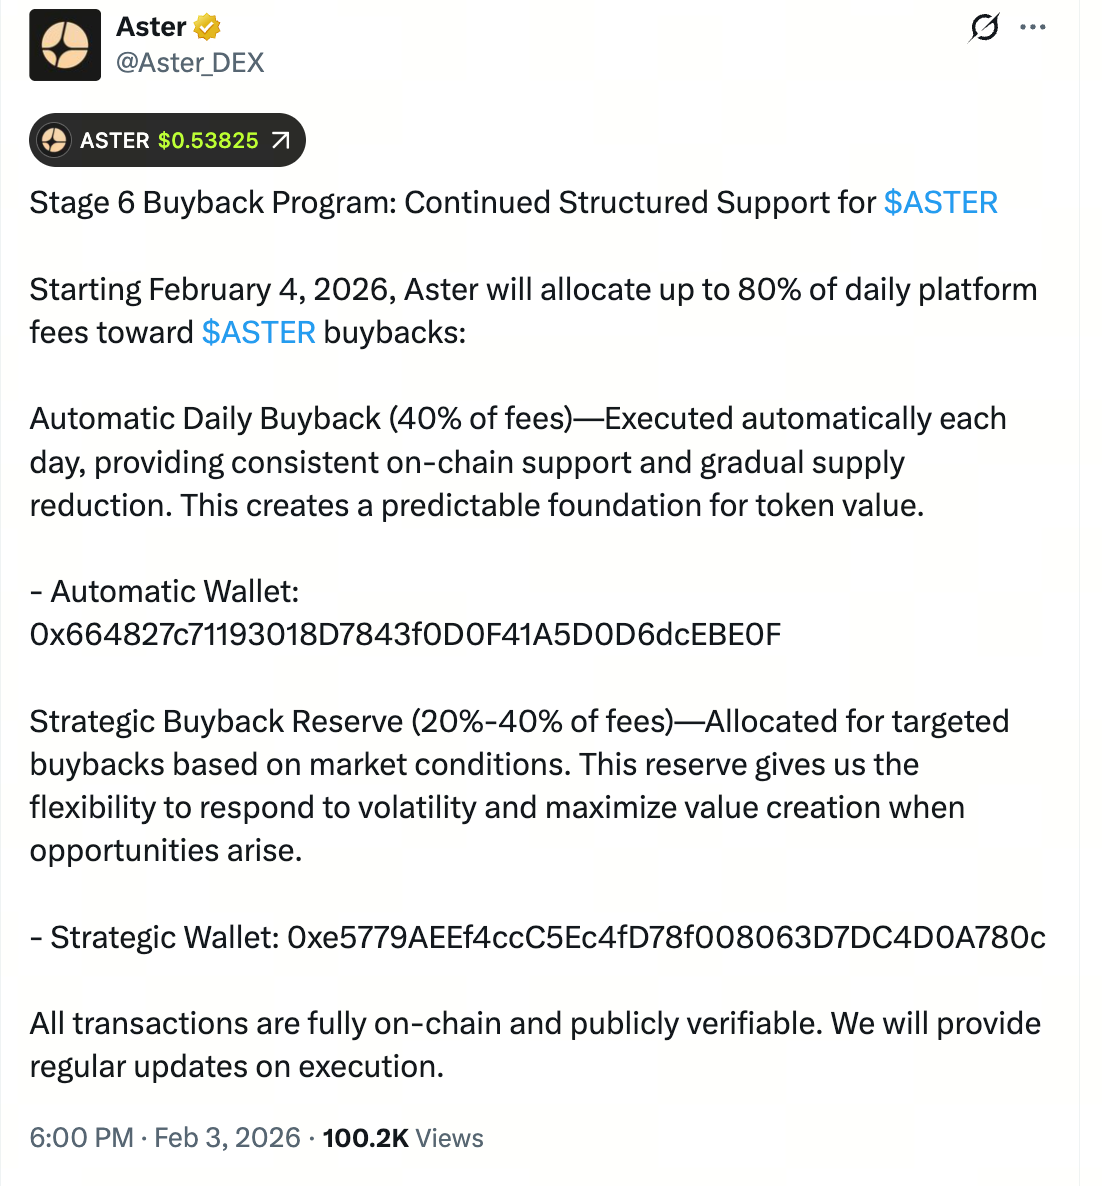
Task: Click the round Aster logo next to the username
Action: coord(65,45)
